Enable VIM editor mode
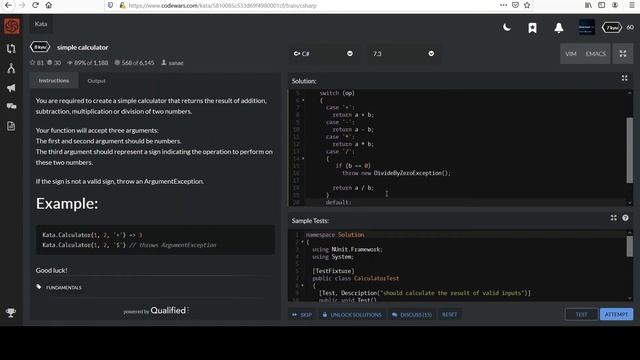The width and height of the screenshot is (640, 360). [571, 53]
